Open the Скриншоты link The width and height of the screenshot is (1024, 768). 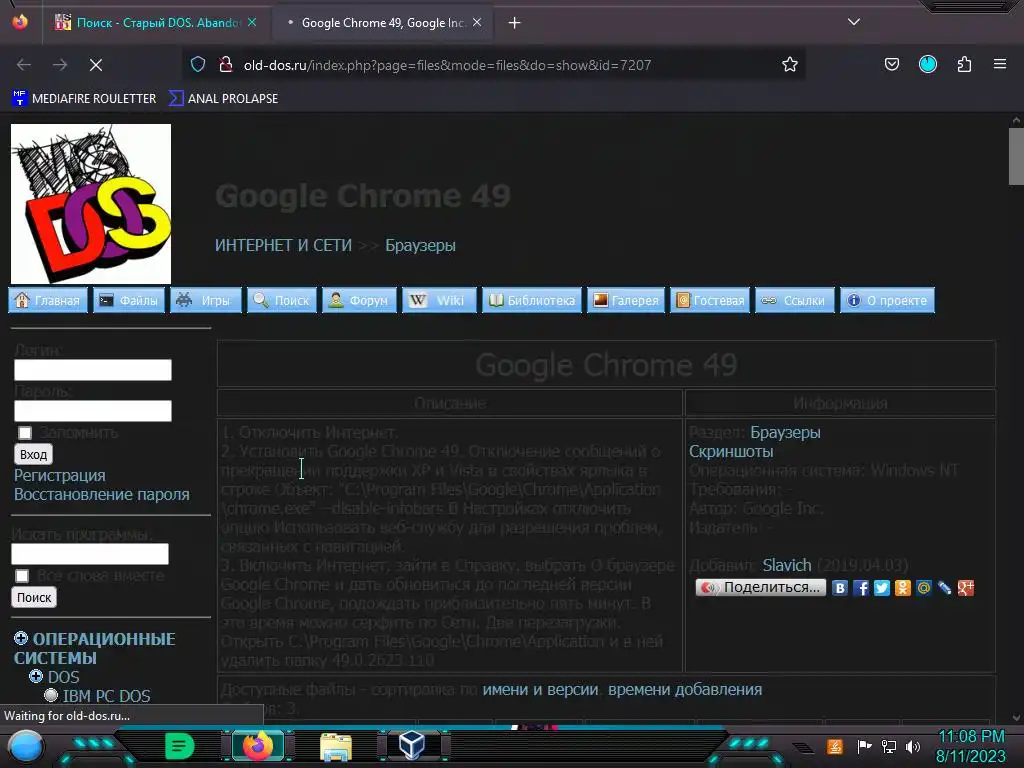(x=731, y=451)
